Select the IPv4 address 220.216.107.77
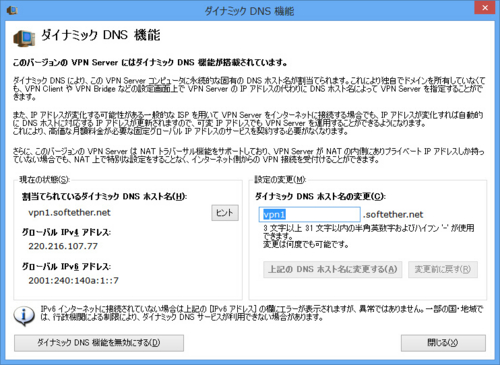 tap(63, 246)
